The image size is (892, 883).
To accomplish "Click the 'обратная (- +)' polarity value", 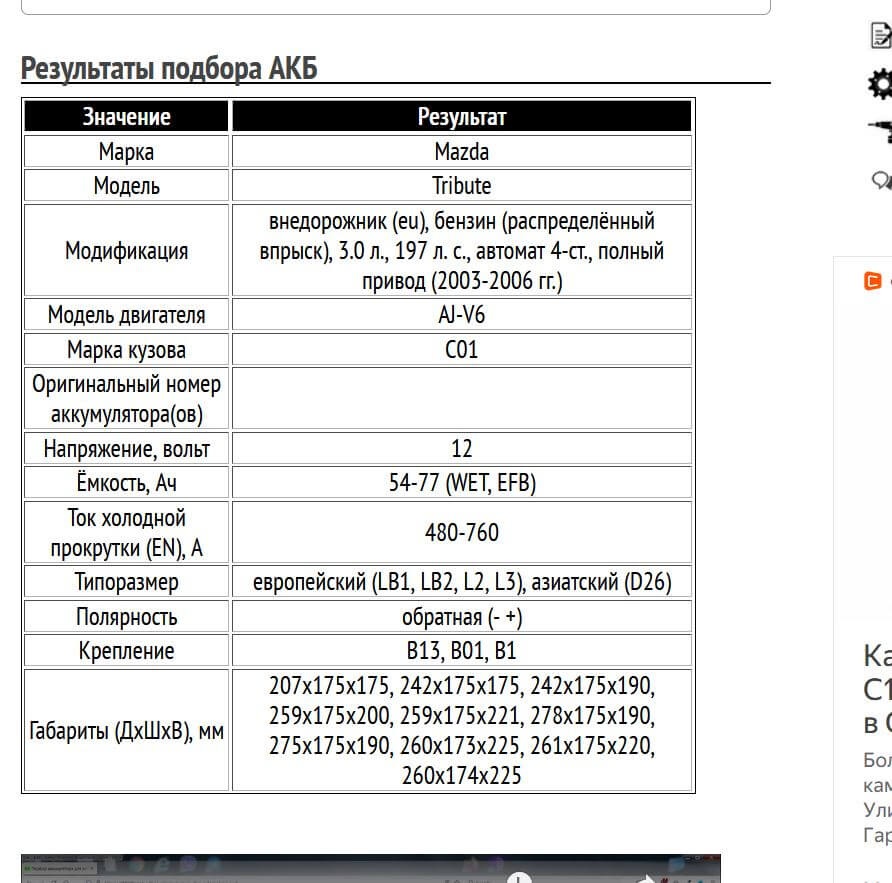I will (x=461, y=617).
